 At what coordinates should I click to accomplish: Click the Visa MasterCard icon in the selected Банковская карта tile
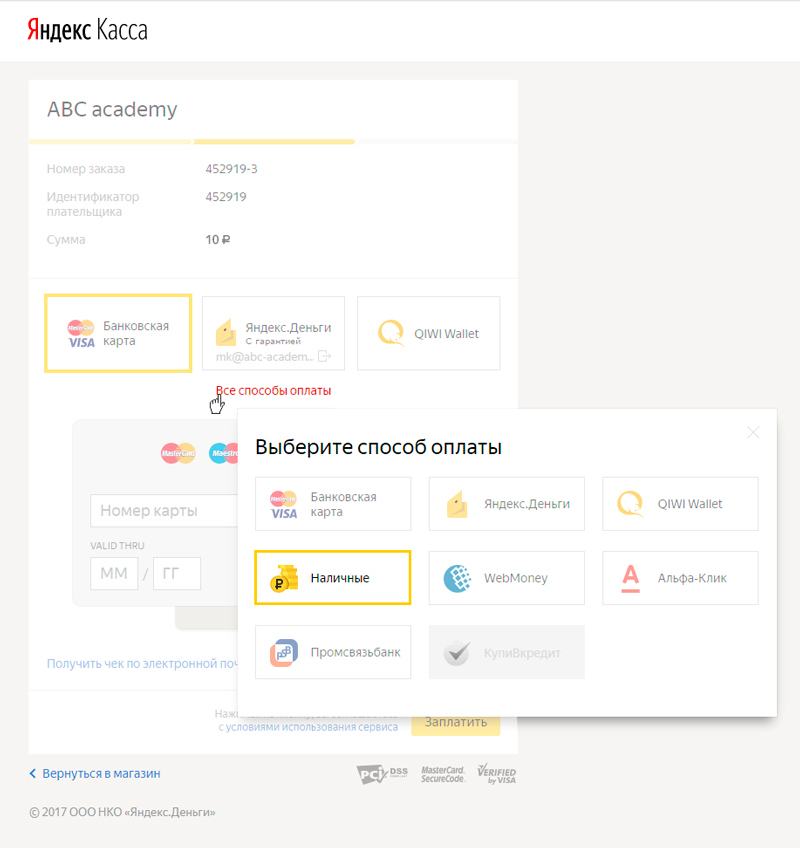point(81,334)
